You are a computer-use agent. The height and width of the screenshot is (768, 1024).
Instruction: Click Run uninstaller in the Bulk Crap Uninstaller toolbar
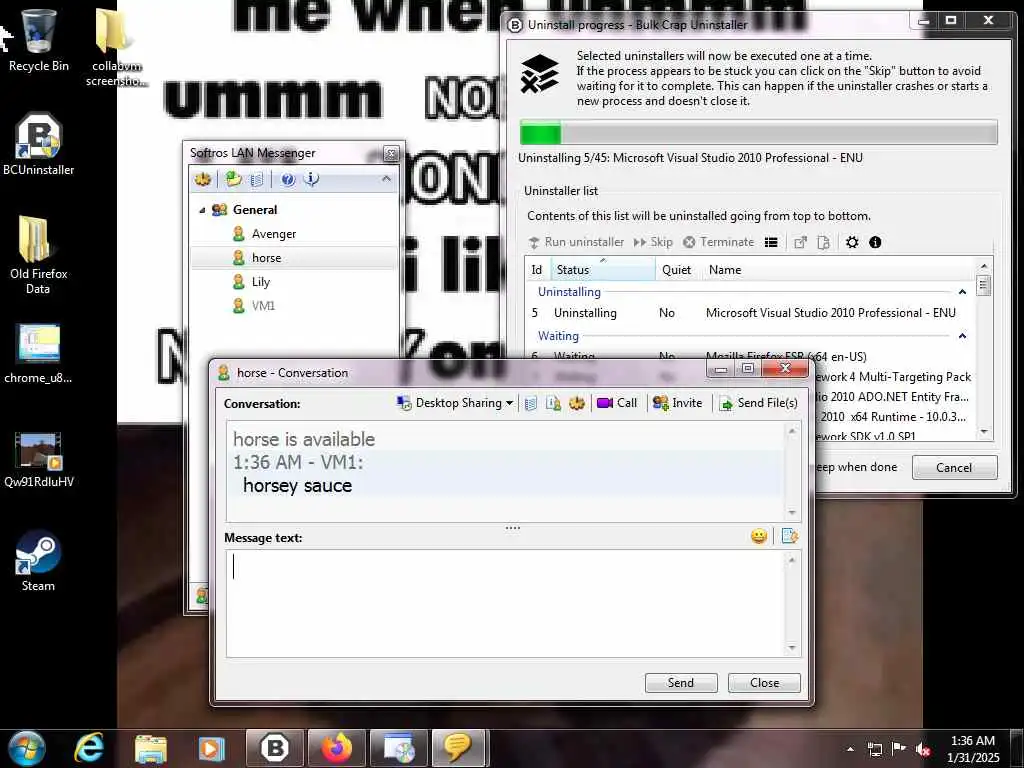[x=577, y=242]
